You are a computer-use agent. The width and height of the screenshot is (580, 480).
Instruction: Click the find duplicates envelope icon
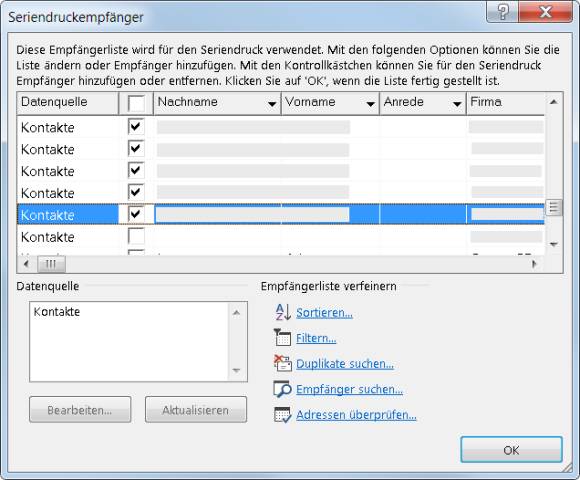point(283,363)
